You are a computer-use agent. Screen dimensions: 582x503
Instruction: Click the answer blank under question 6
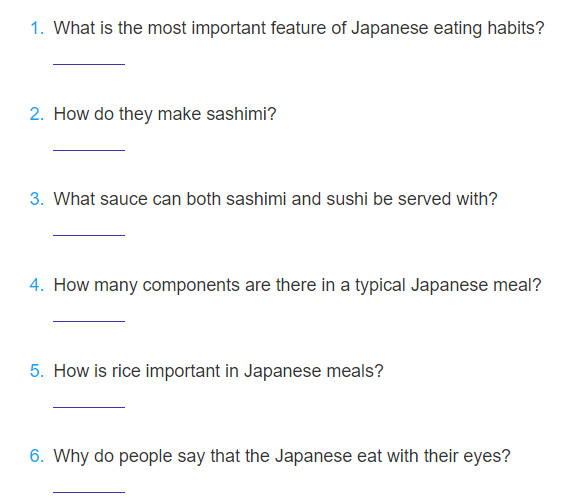tap(89, 487)
